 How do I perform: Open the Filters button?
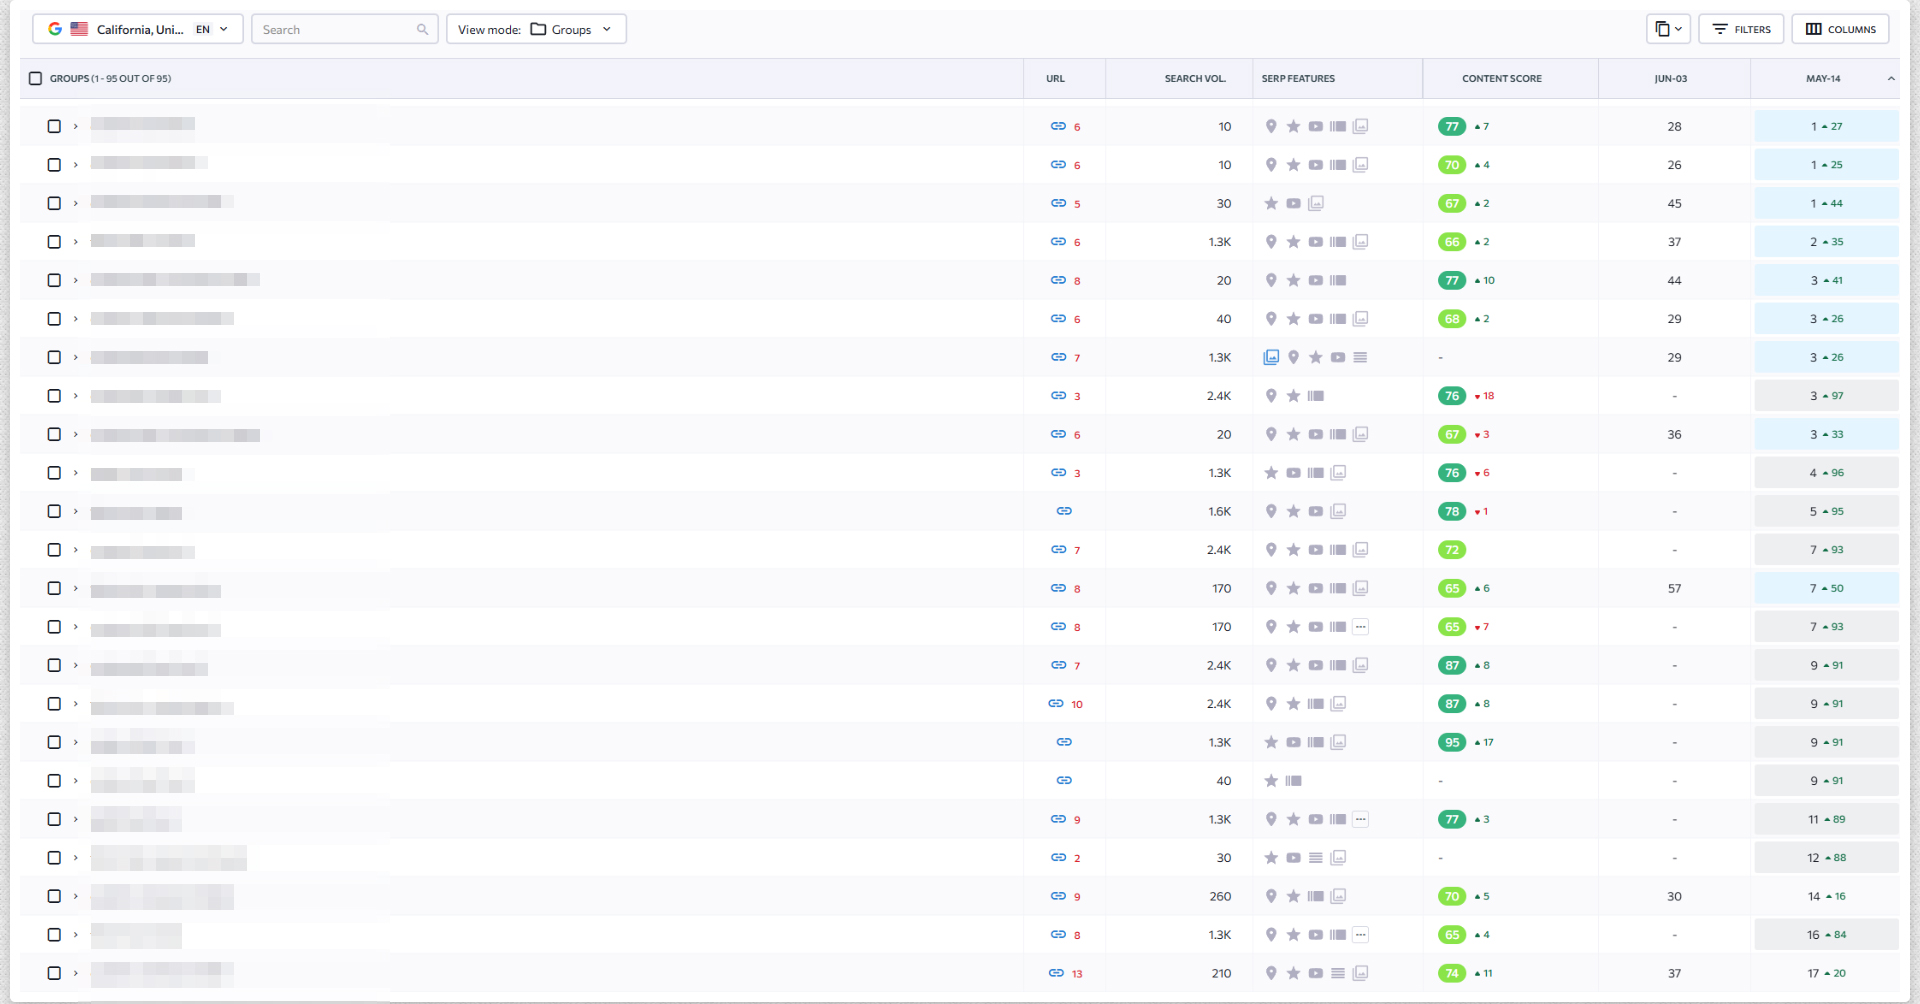[x=1741, y=29]
